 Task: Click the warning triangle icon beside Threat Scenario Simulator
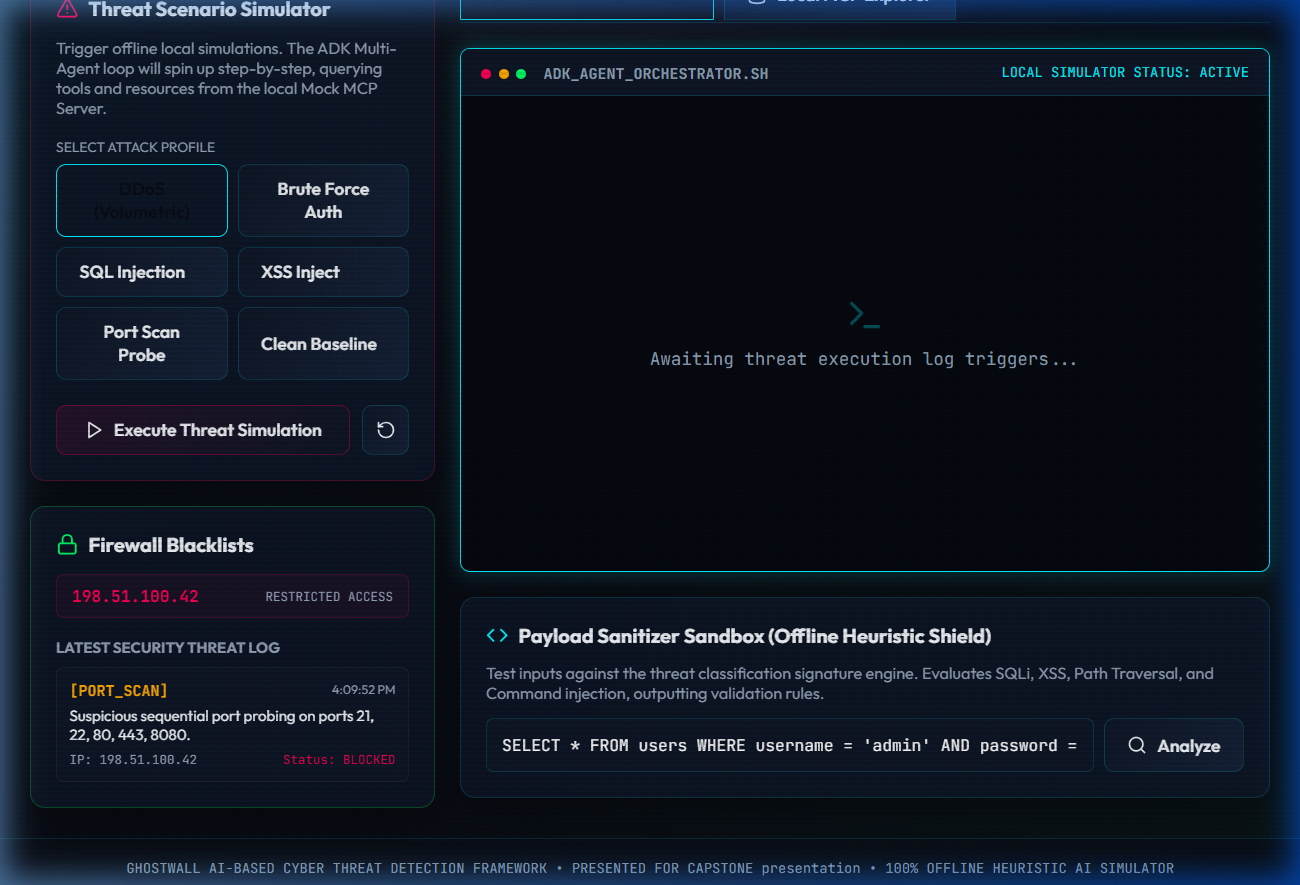point(67,9)
